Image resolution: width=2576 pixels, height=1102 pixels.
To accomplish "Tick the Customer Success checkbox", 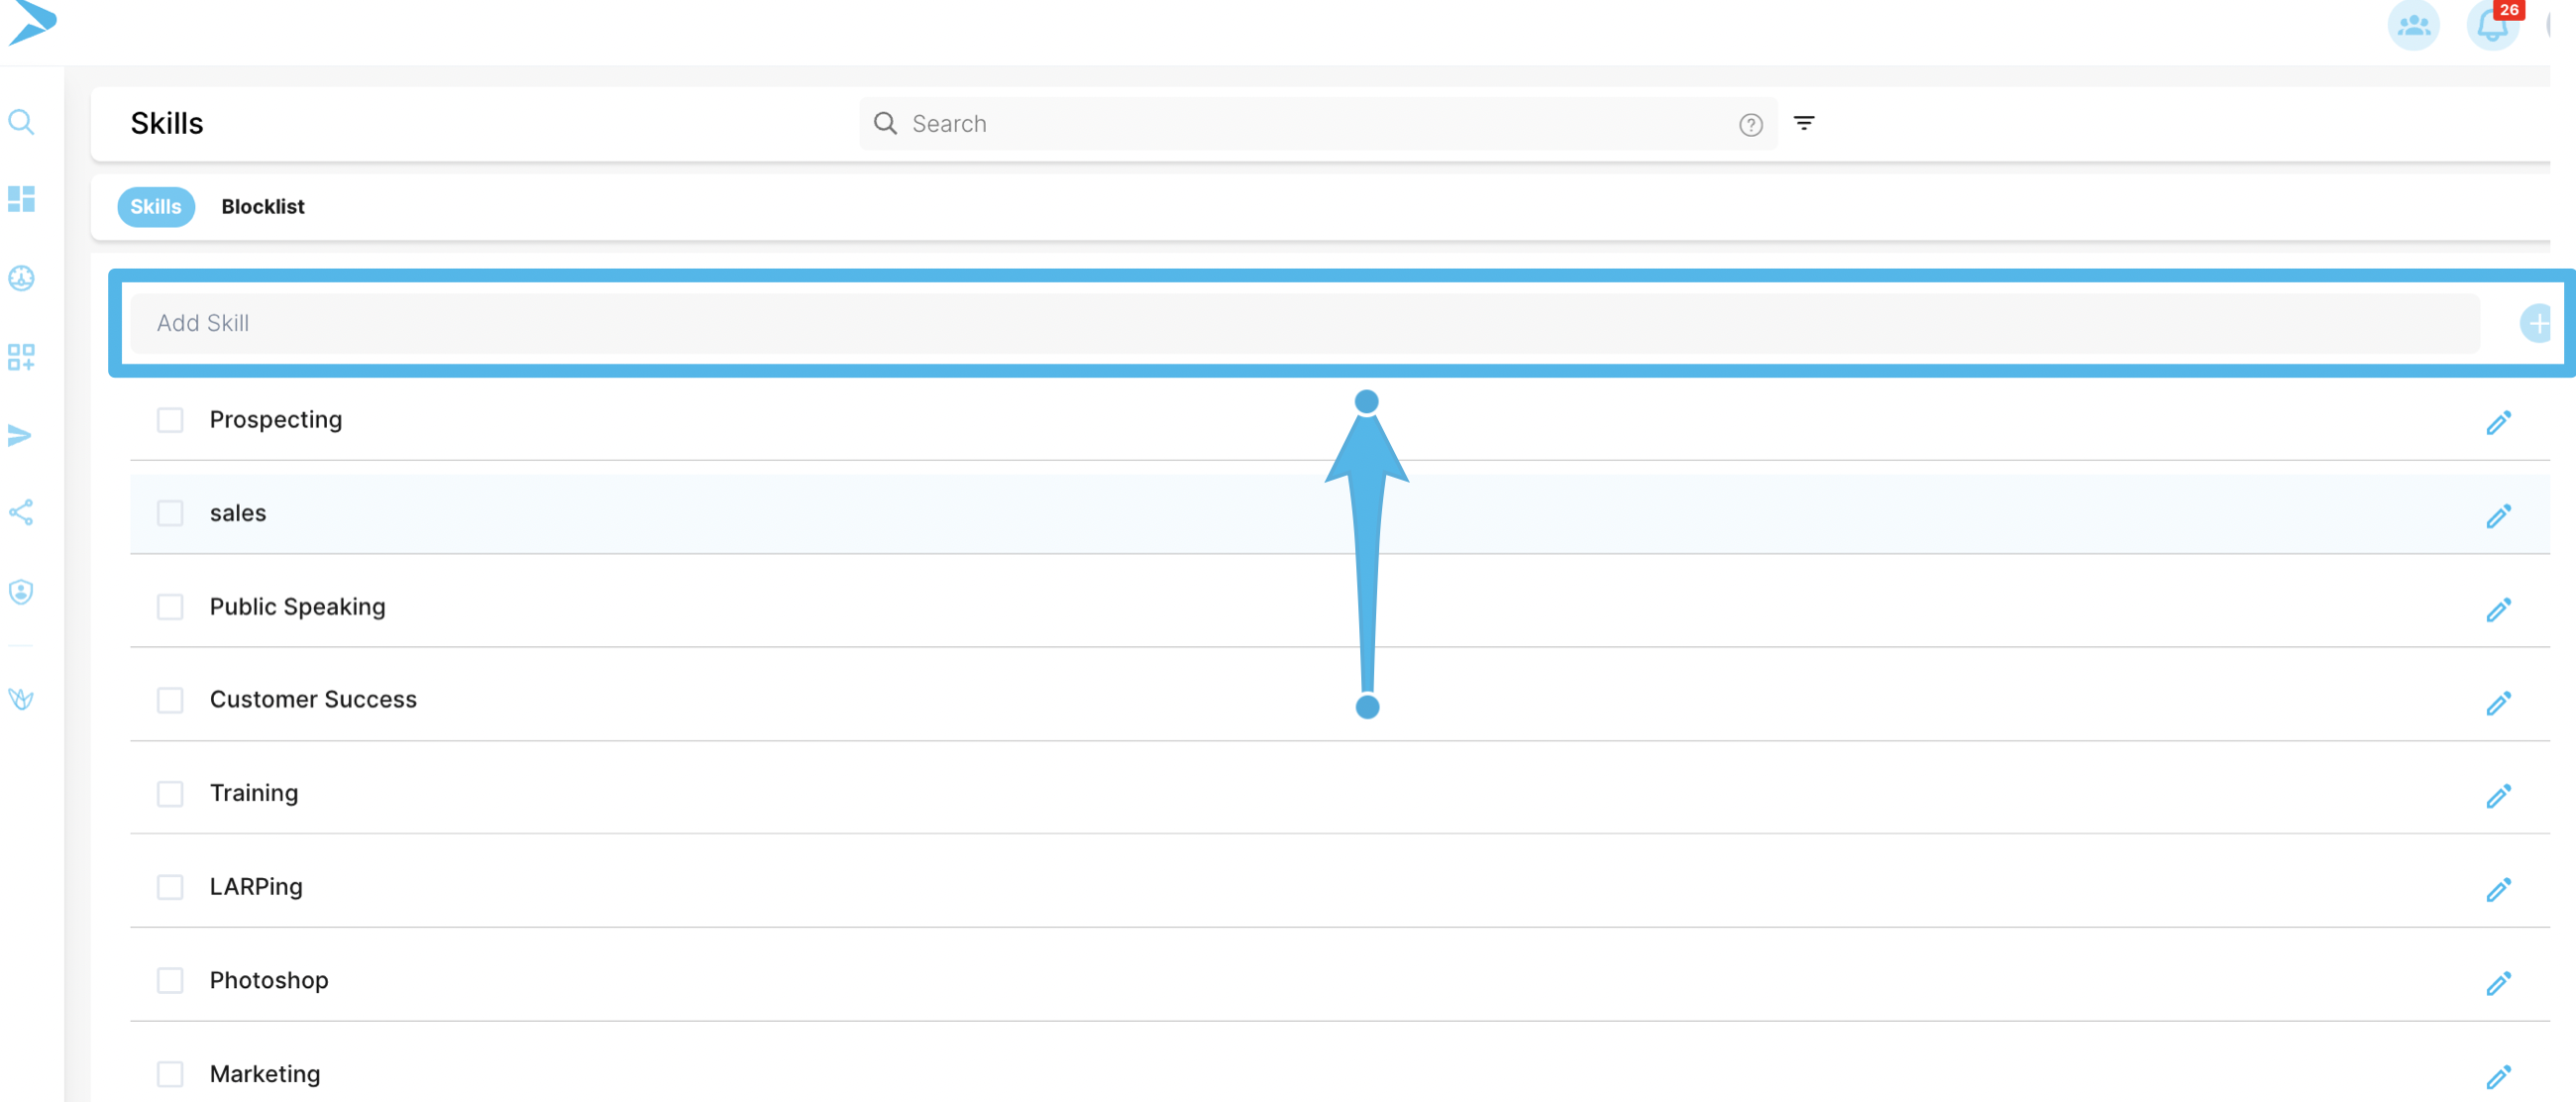I will tap(170, 700).
